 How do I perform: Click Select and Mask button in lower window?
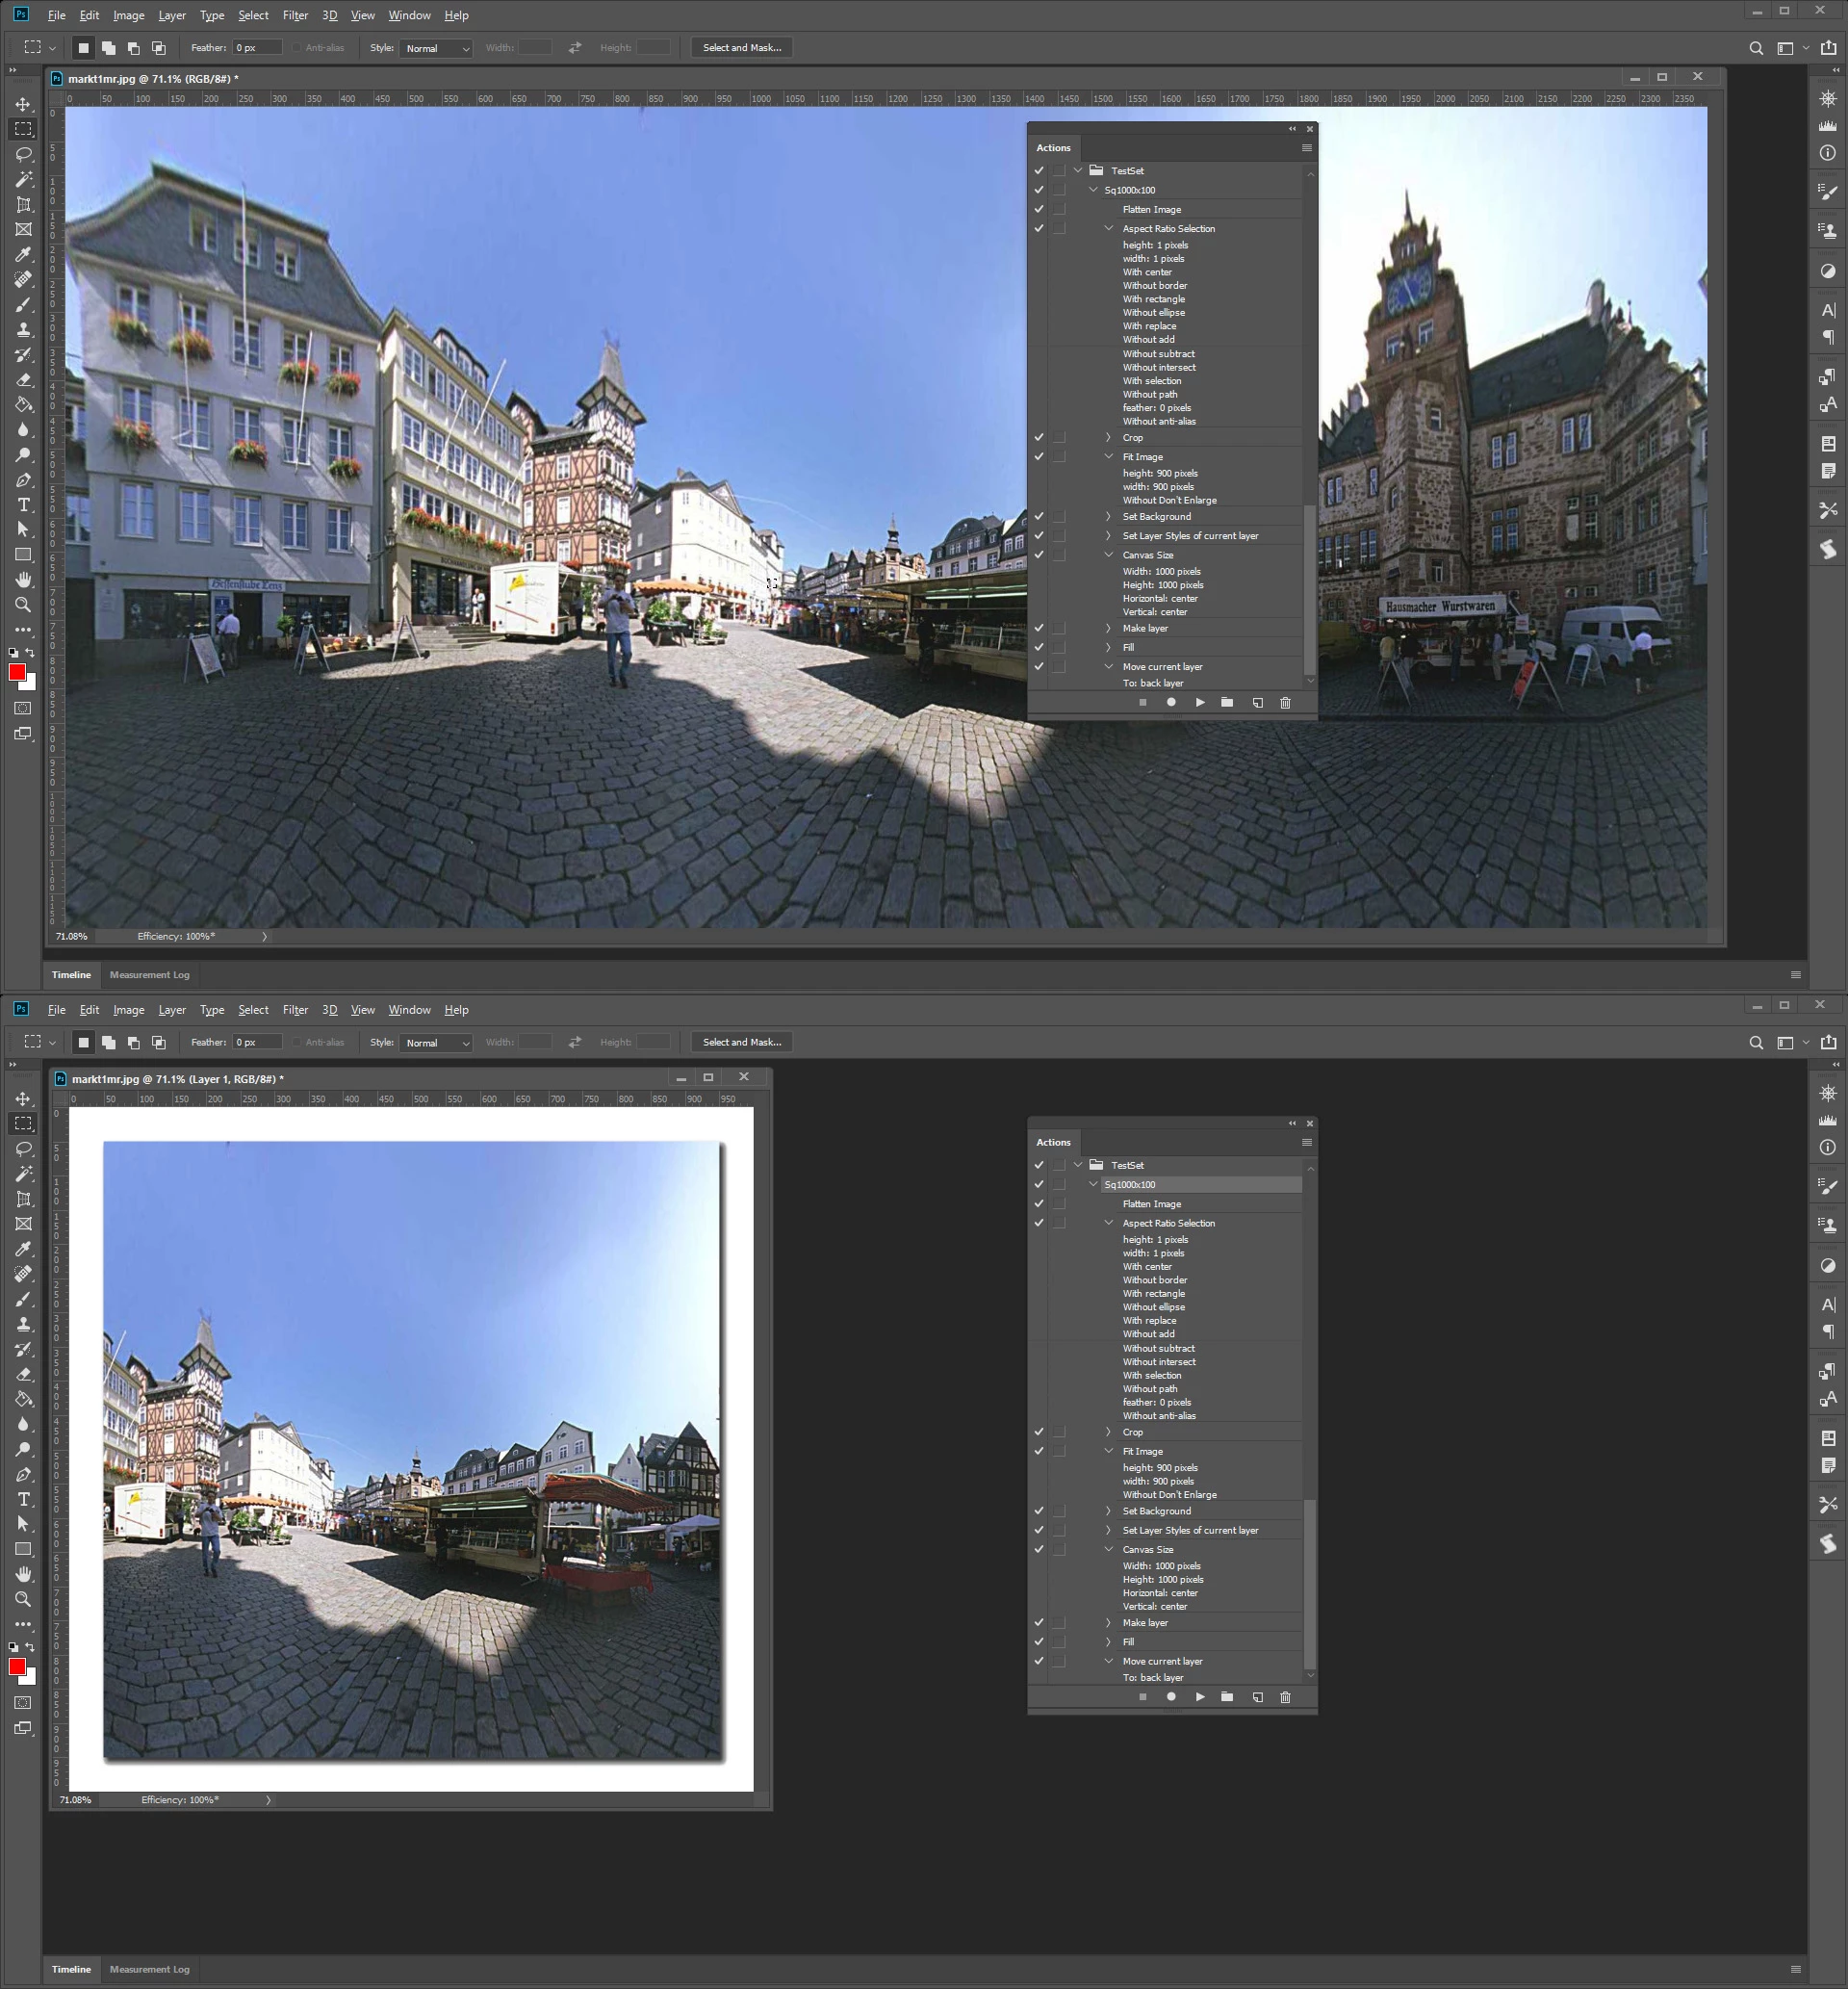coord(741,1042)
